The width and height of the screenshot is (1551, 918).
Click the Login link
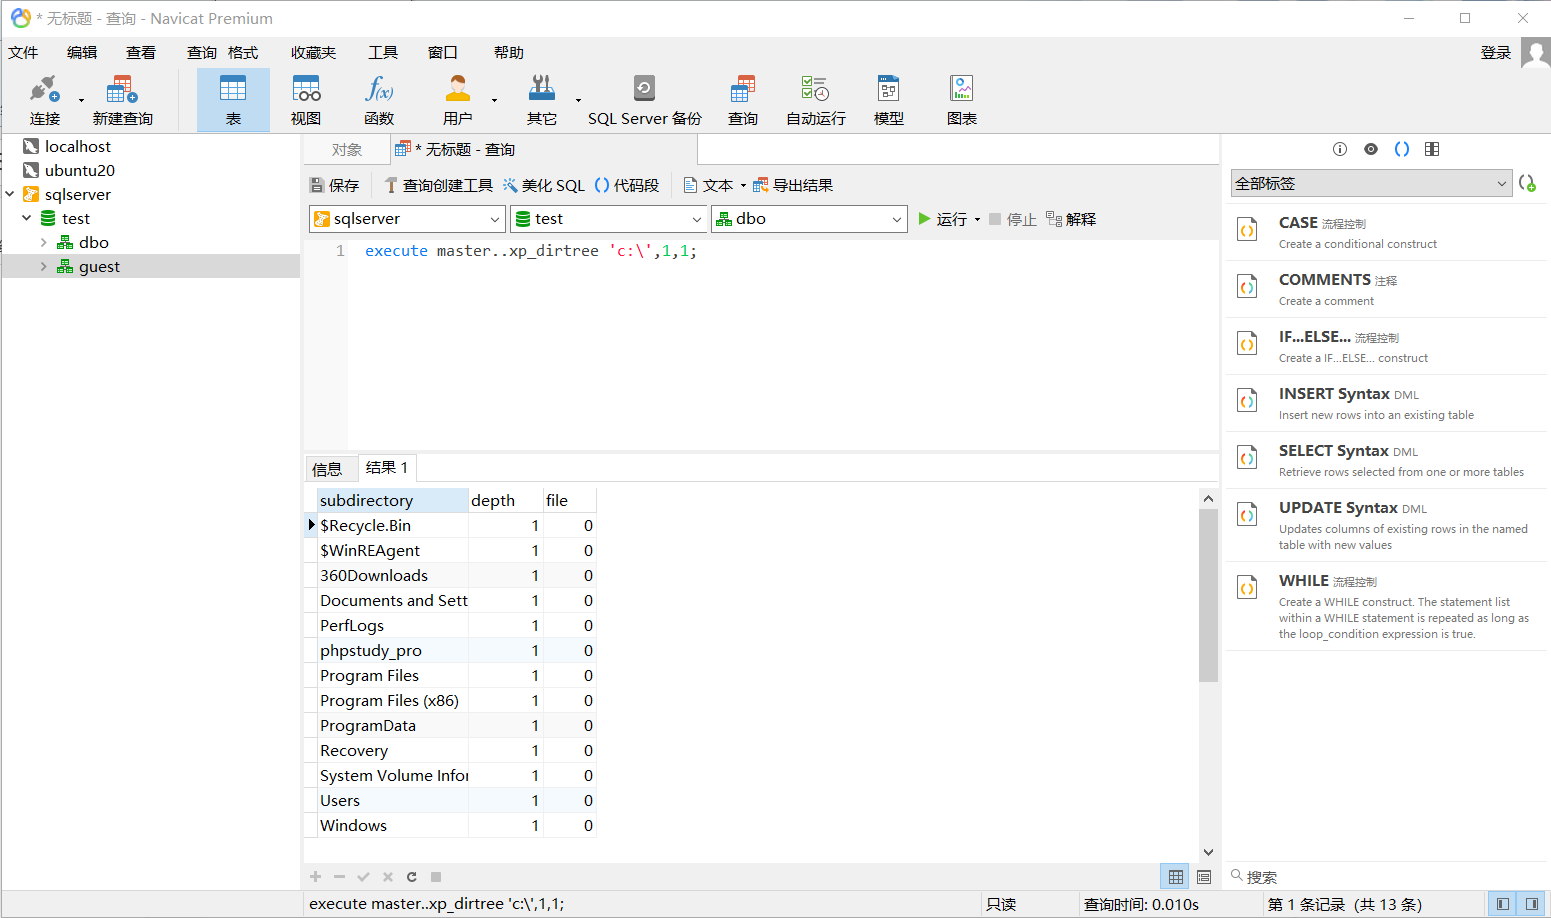[x=1496, y=53]
